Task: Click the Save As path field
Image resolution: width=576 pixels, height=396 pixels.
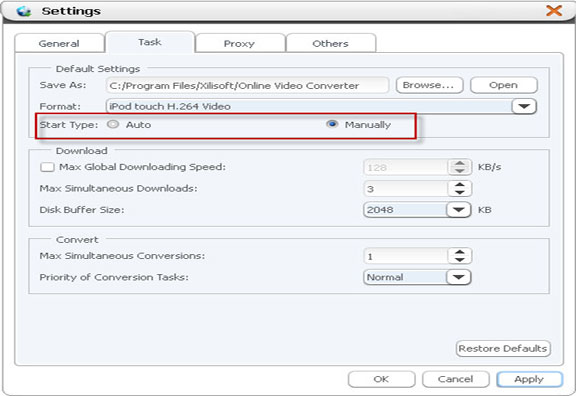Action: tap(247, 86)
